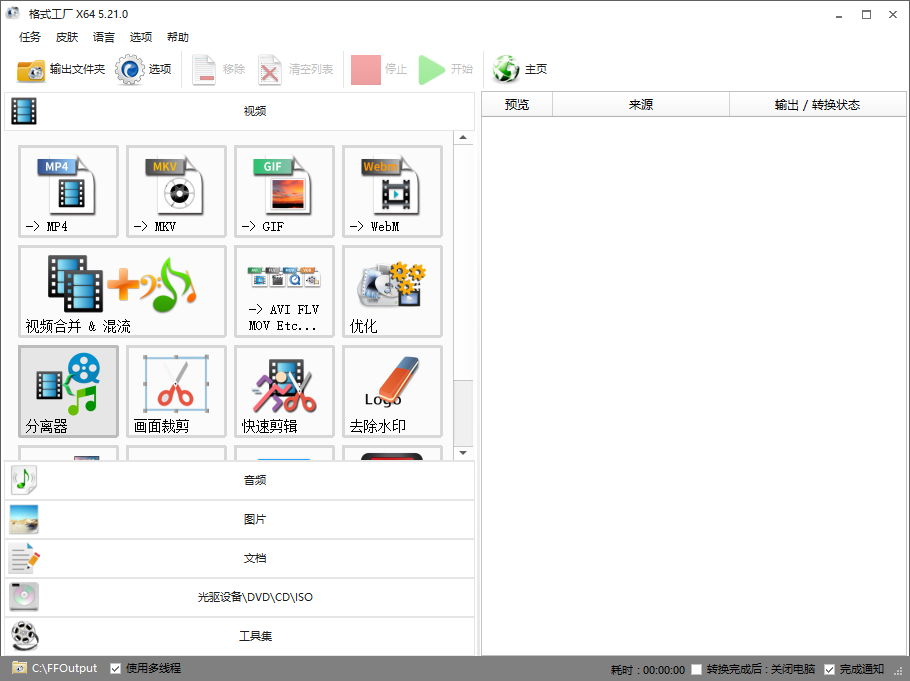Screen dimensions: 910x681
Task: Open the 任务 menu
Action: click(x=30, y=37)
